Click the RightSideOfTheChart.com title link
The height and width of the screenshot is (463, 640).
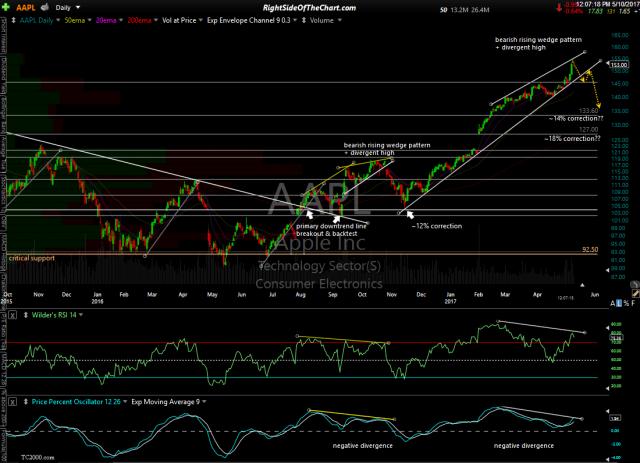click(x=309, y=8)
